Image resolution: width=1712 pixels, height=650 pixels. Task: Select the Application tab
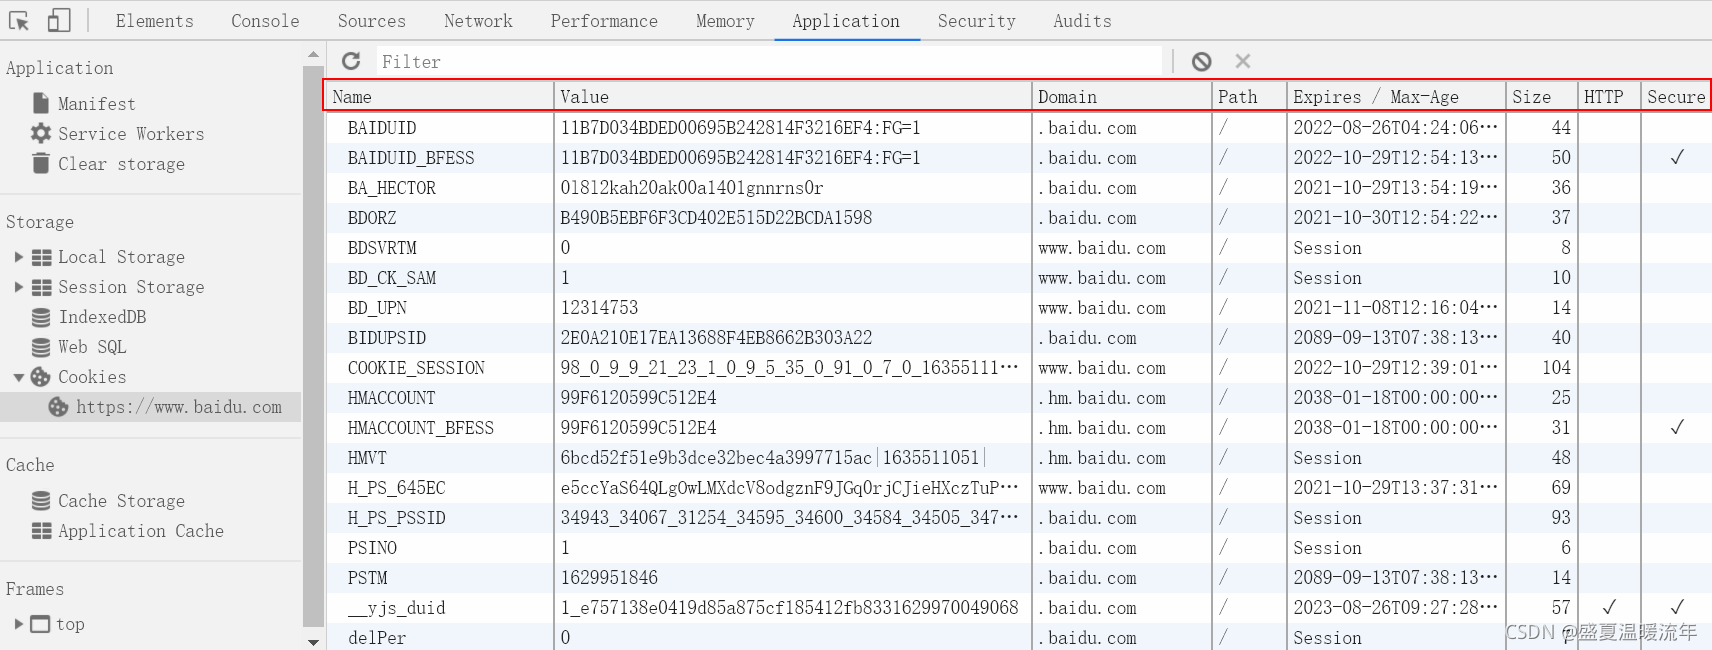[846, 20]
